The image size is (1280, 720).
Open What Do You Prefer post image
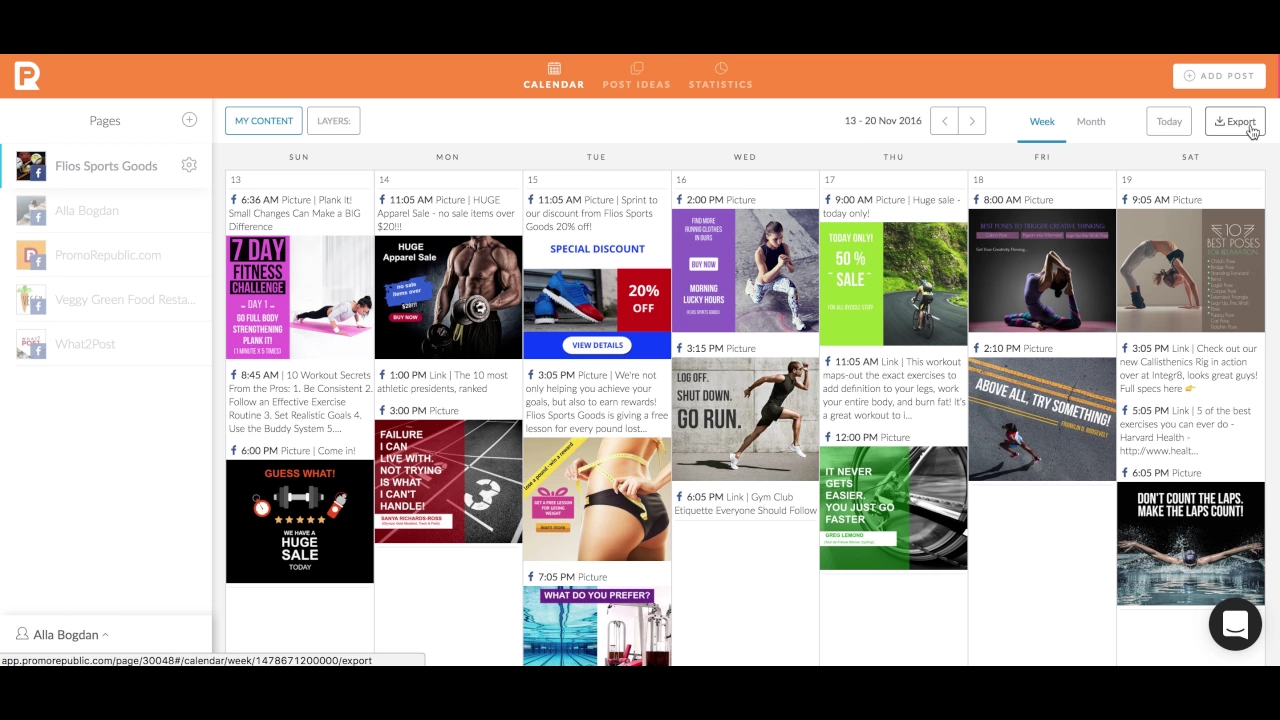tap(597, 626)
